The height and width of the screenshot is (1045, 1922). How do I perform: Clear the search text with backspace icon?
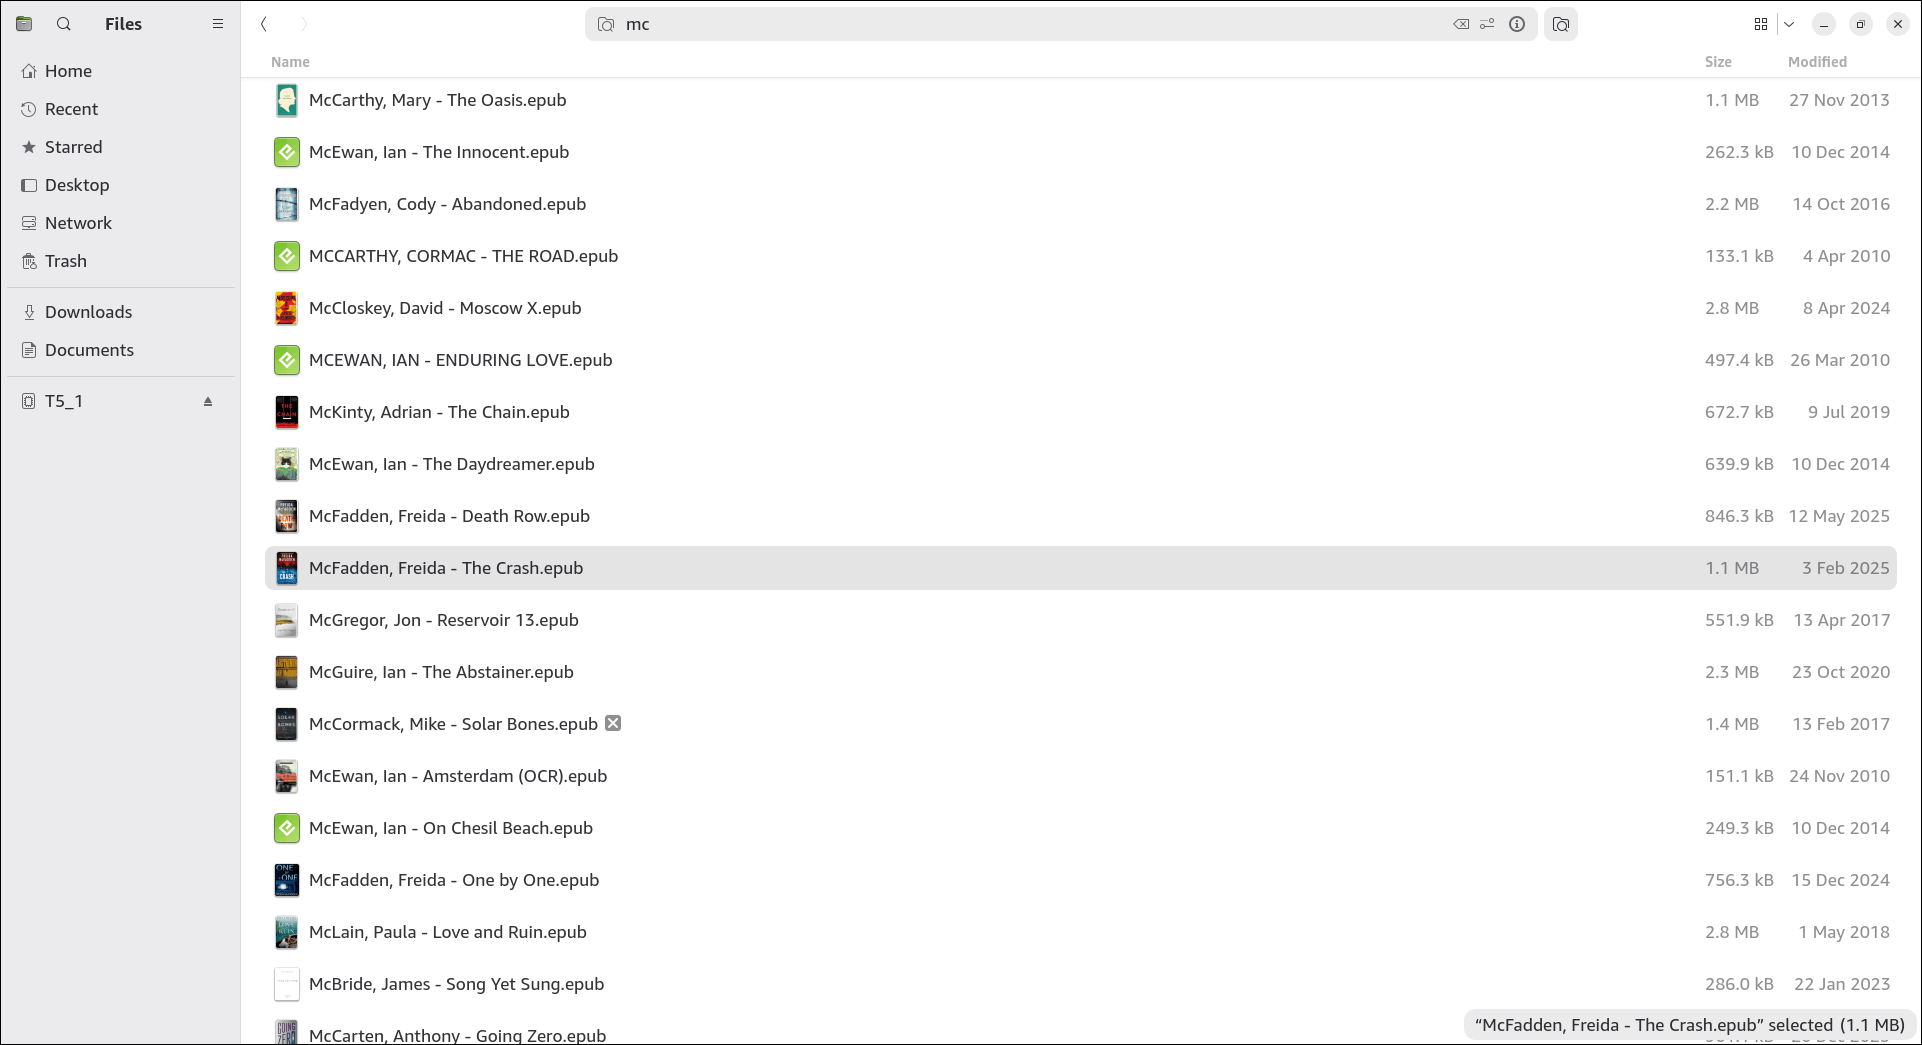pos(1461,24)
